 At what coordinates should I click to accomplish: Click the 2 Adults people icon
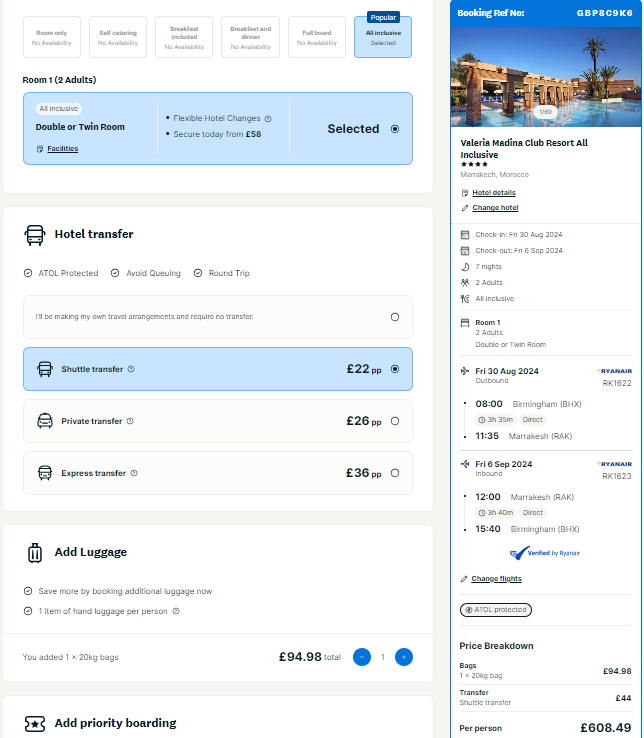465,283
